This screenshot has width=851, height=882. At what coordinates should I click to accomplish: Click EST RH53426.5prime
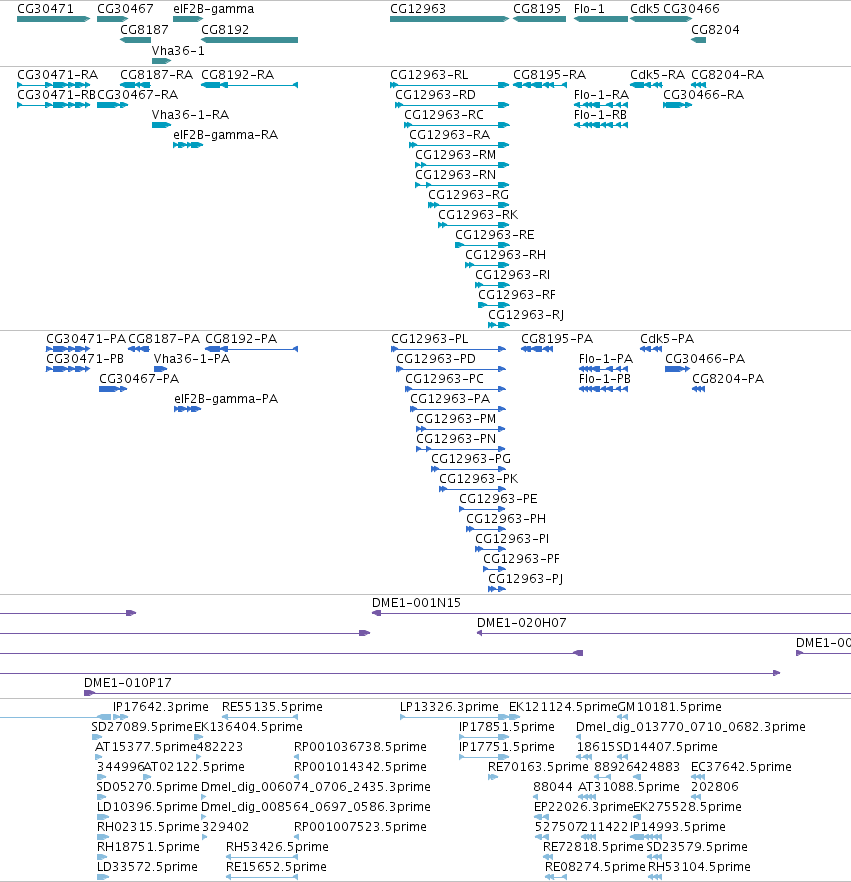click(262, 857)
